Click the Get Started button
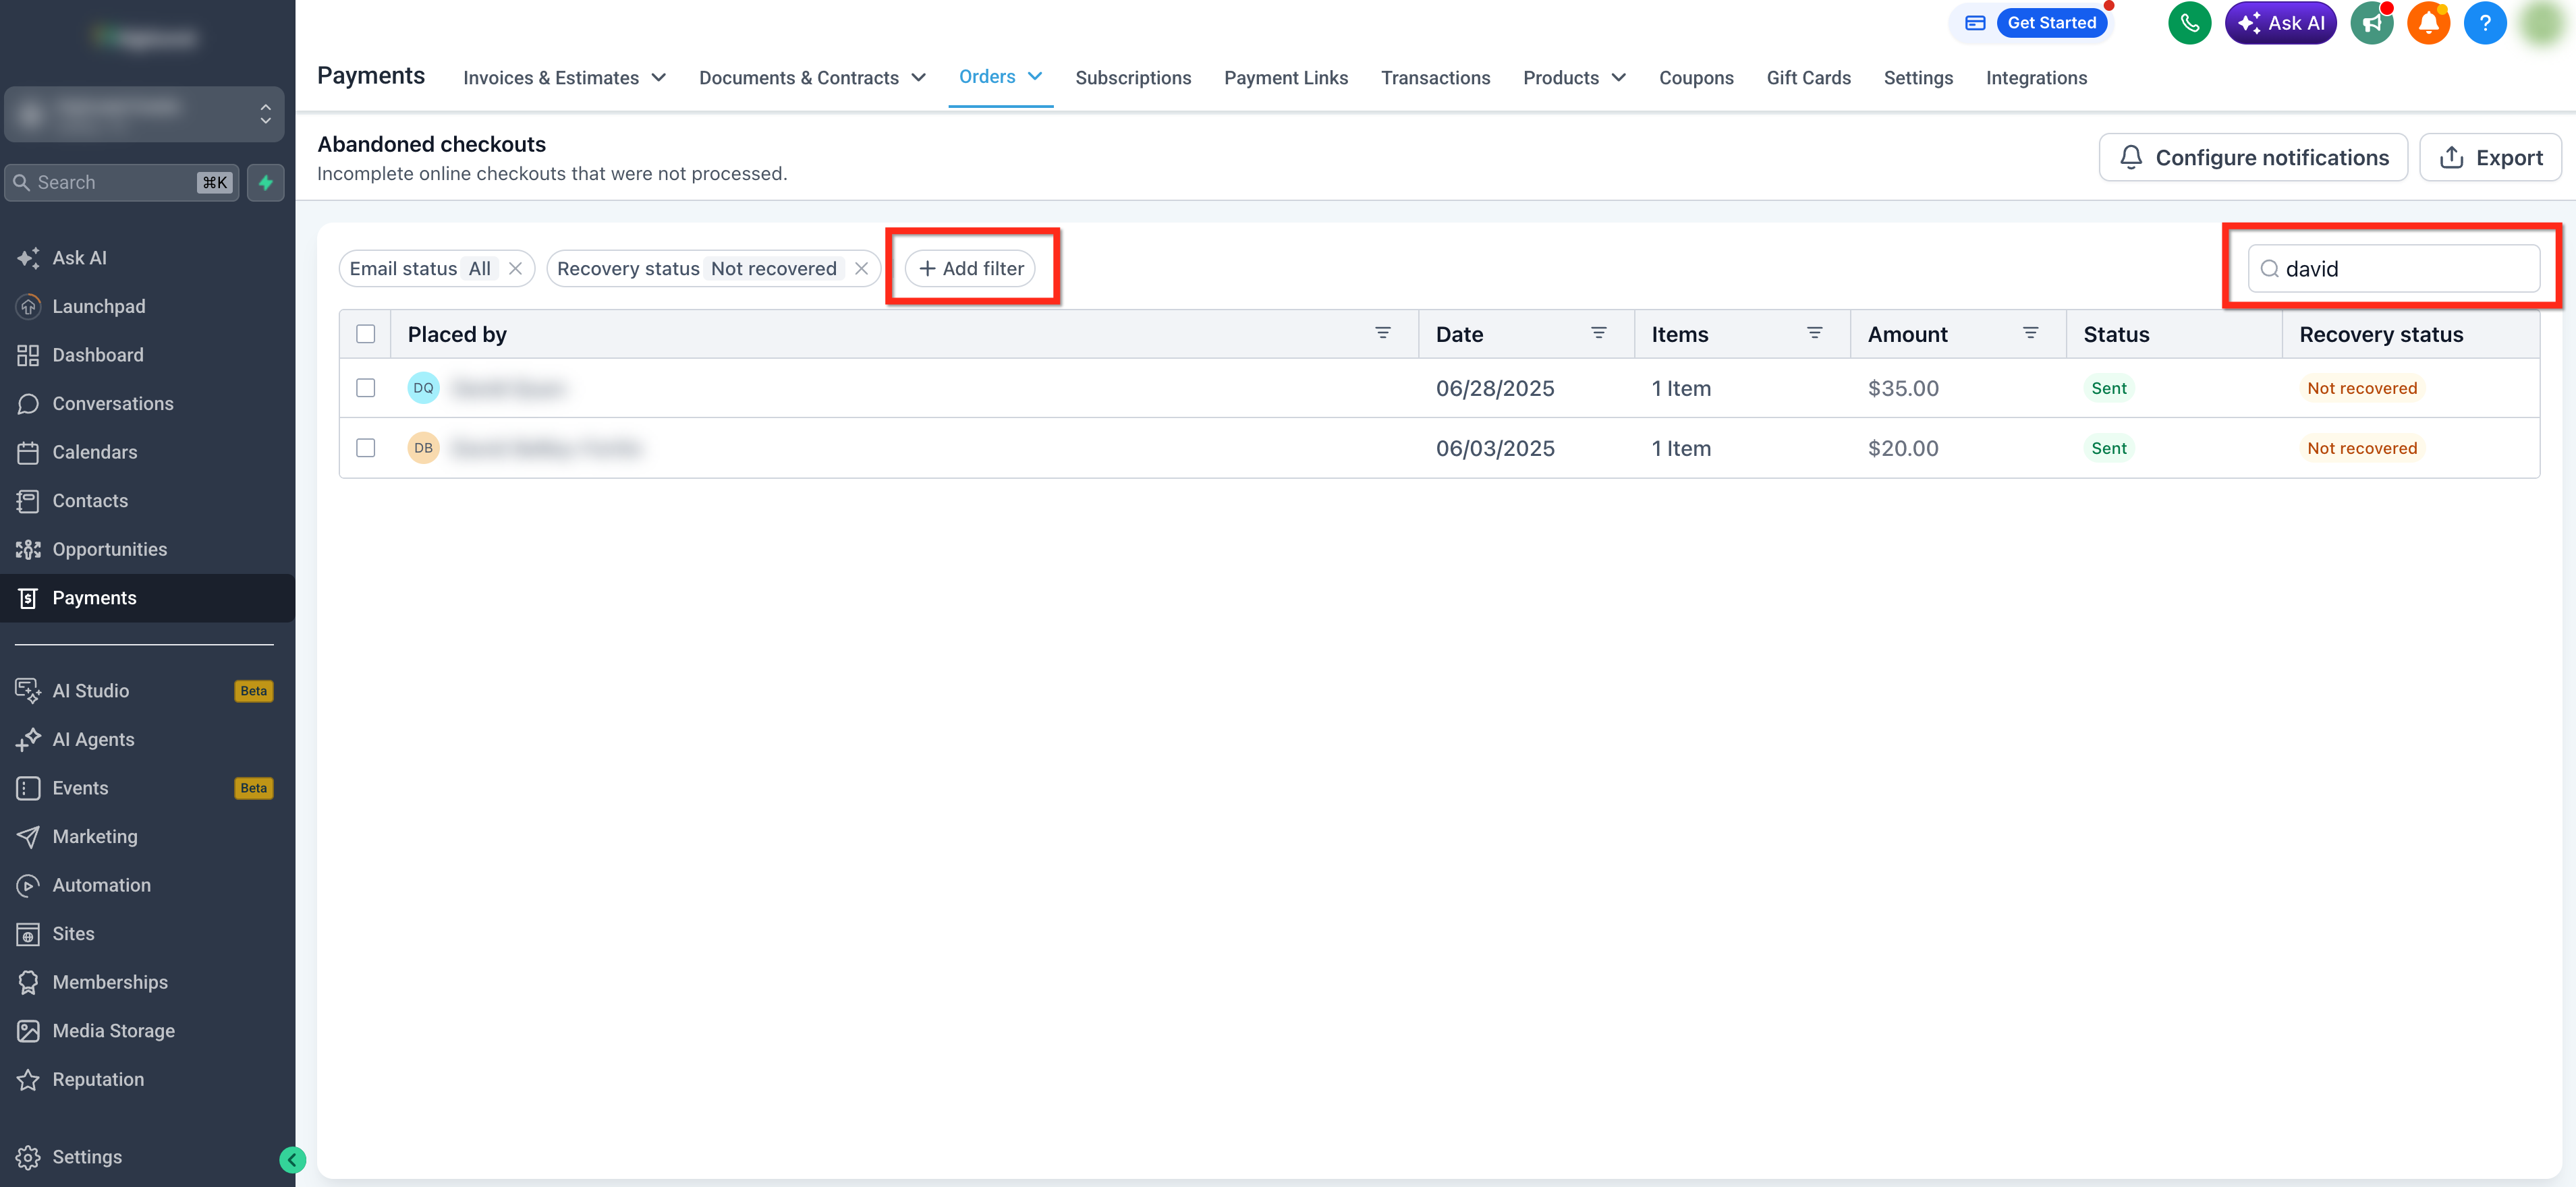The width and height of the screenshot is (2576, 1187). [2051, 23]
